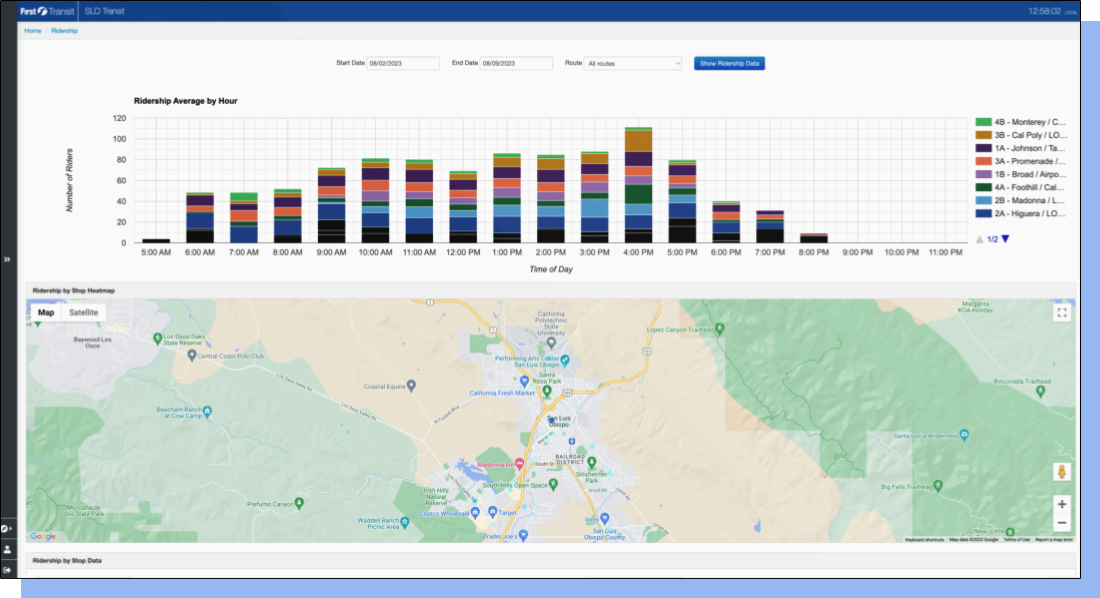Viewport: 1100px width, 598px height.
Task: Switch heatmap to Map view tab
Action: pos(46,312)
